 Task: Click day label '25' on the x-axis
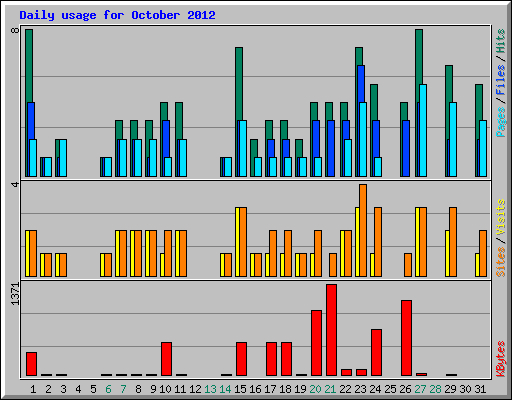tap(390, 389)
